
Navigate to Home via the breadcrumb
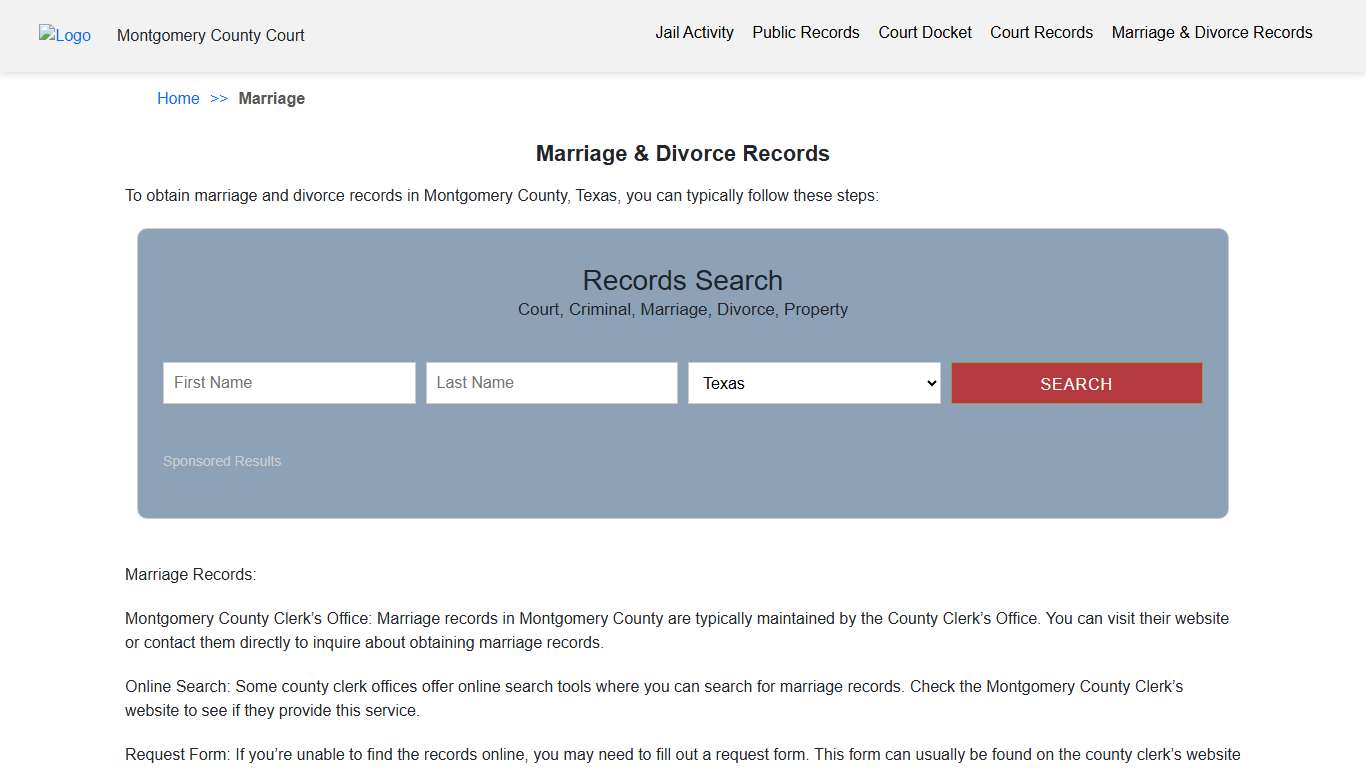click(x=178, y=98)
